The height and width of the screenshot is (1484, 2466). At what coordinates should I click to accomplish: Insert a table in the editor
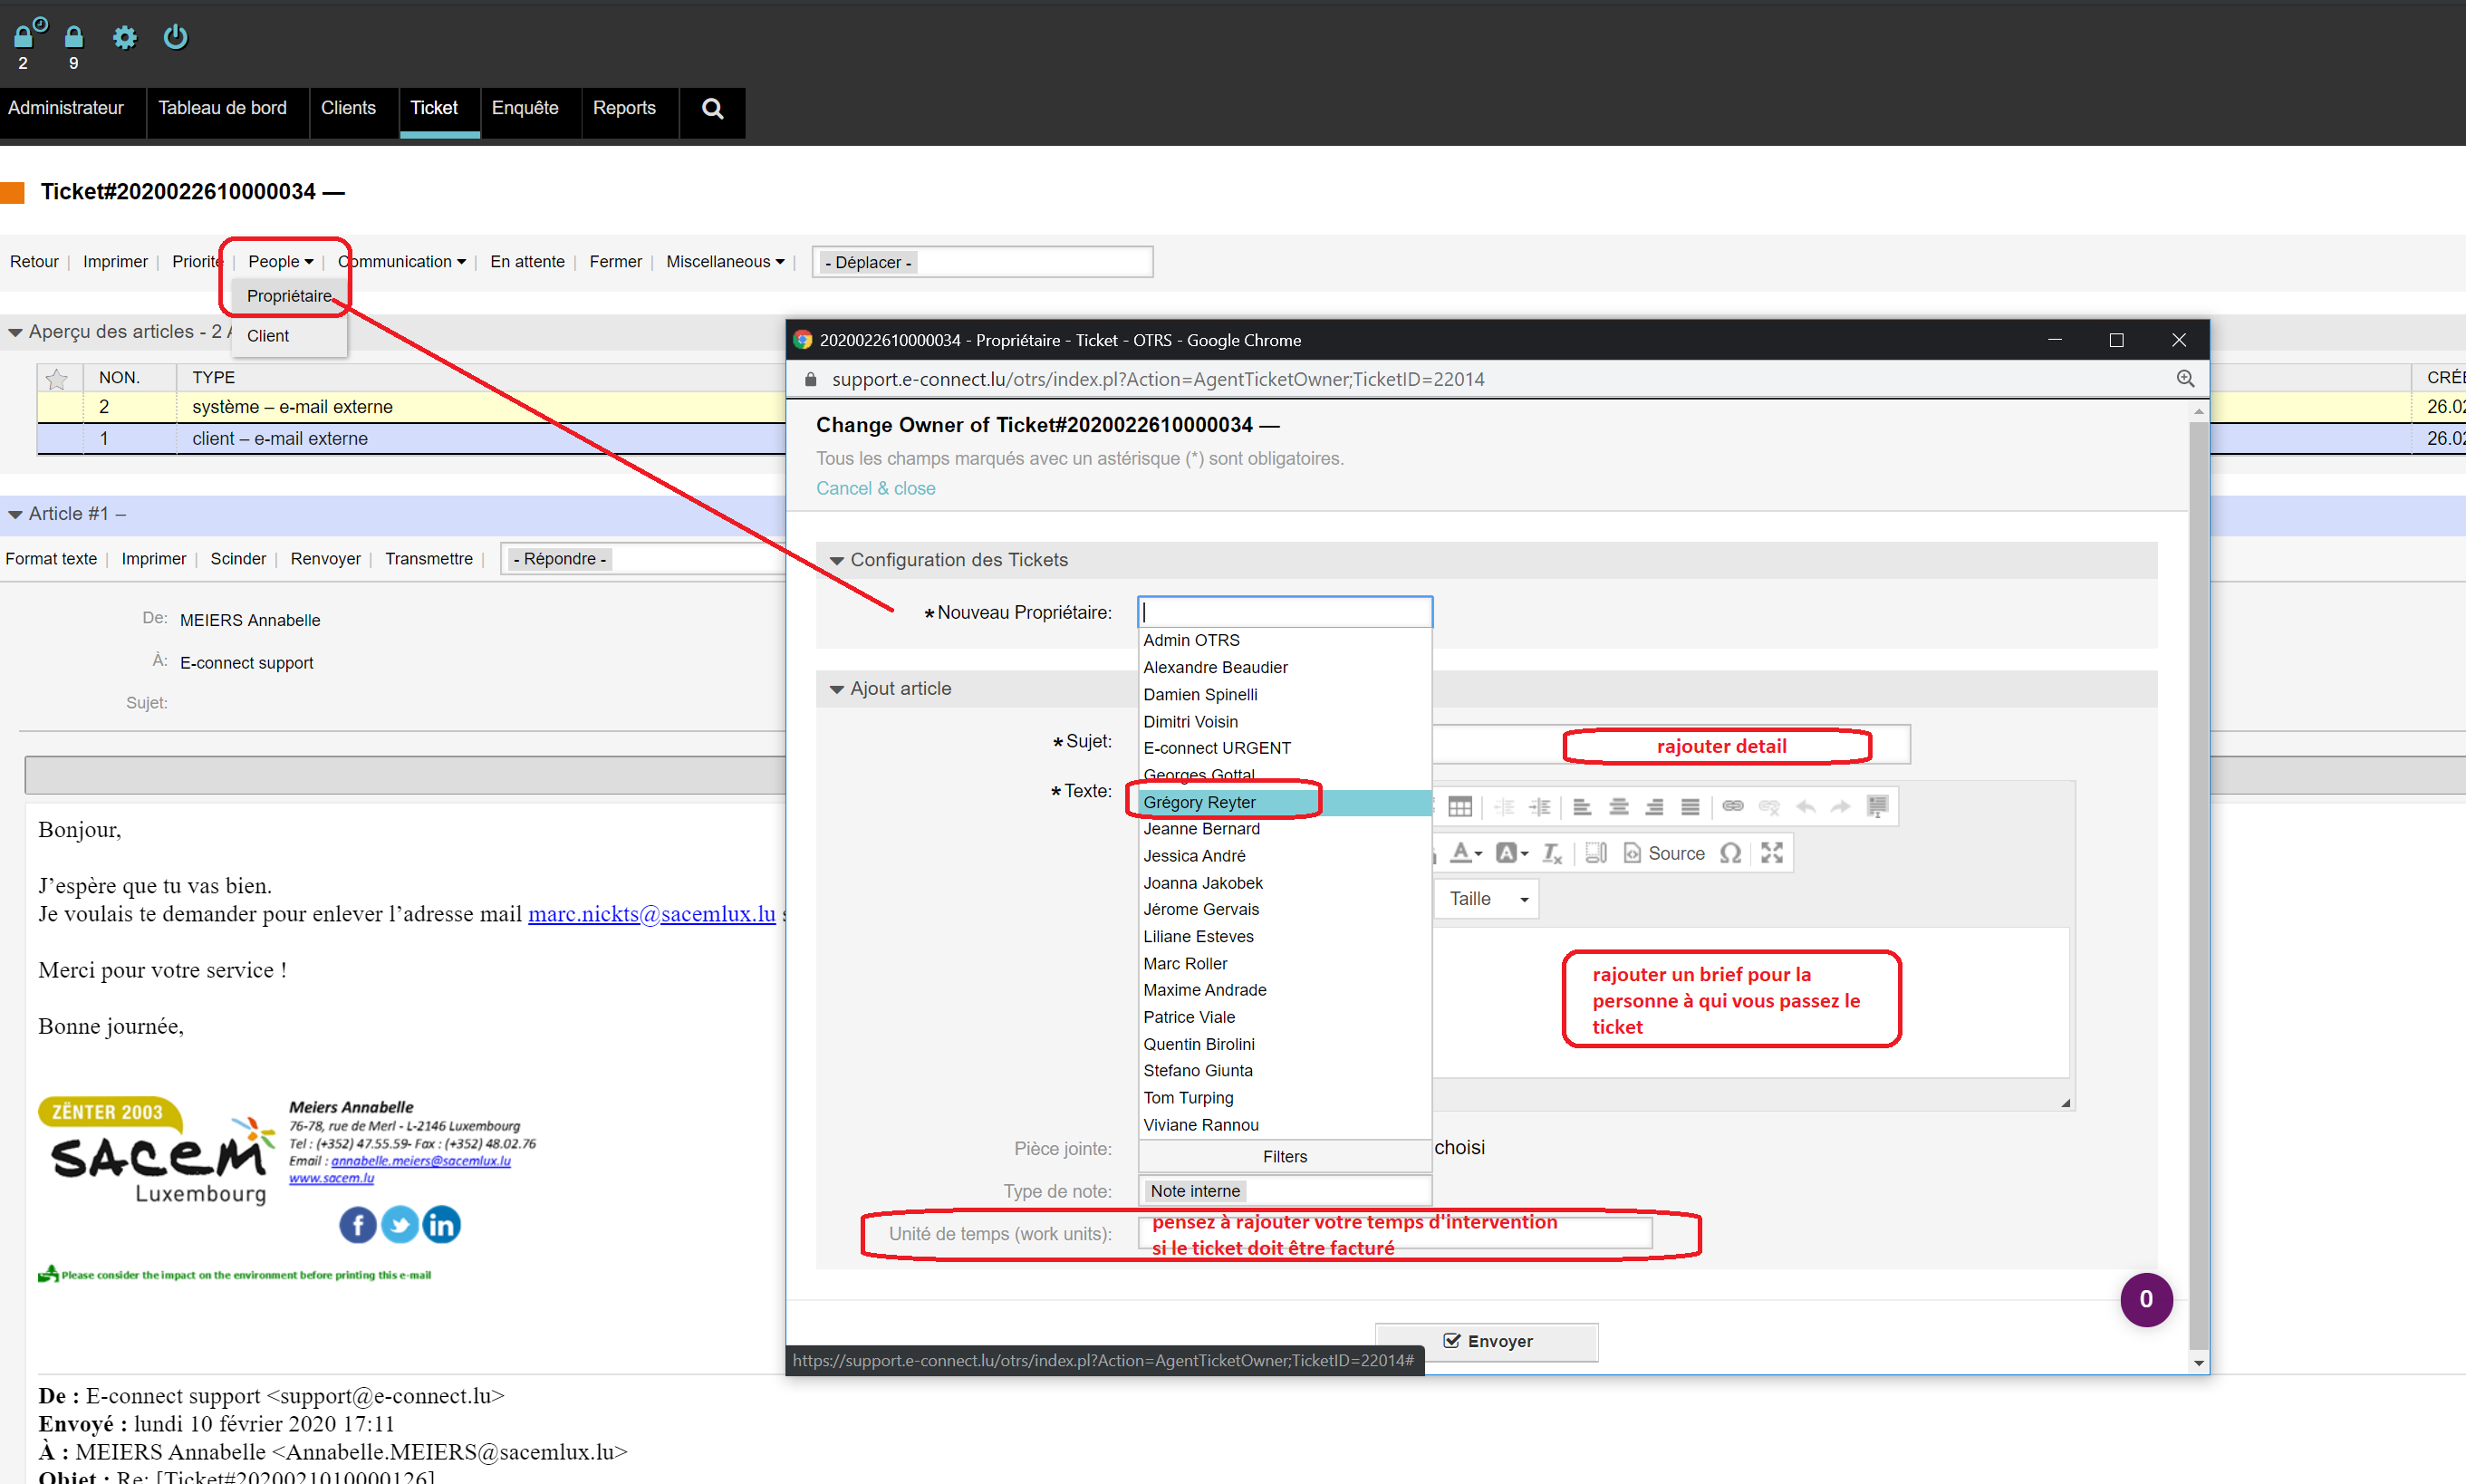click(x=1460, y=807)
